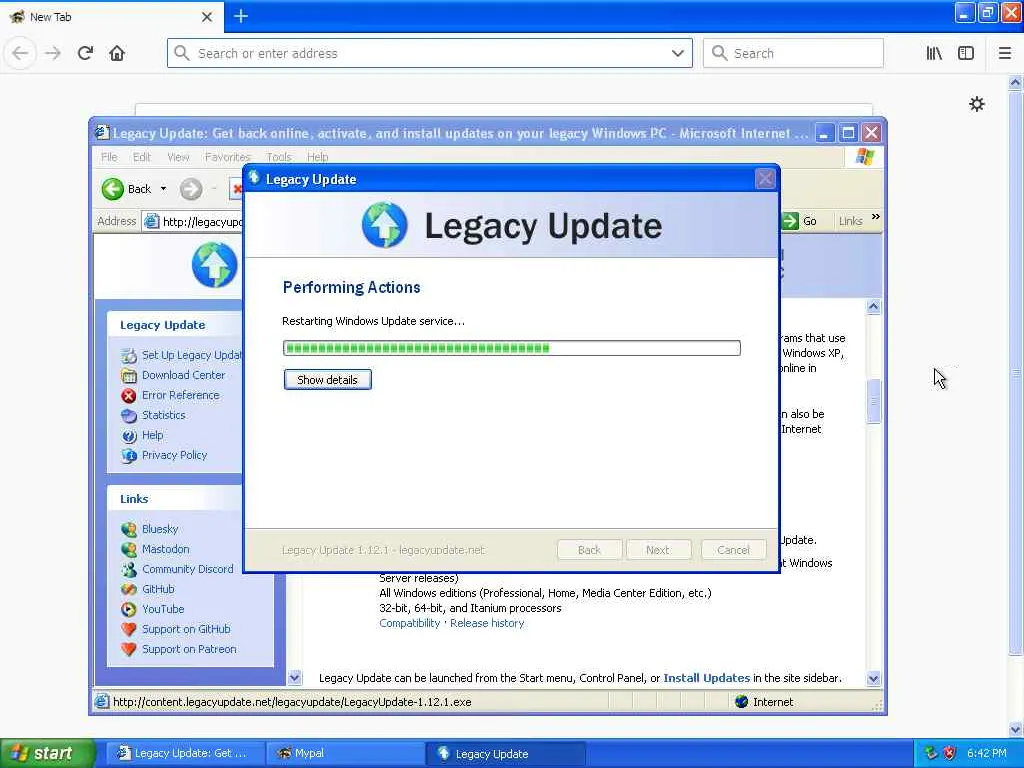Click the Next button in installer

pyautogui.click(x=658, y=550)
